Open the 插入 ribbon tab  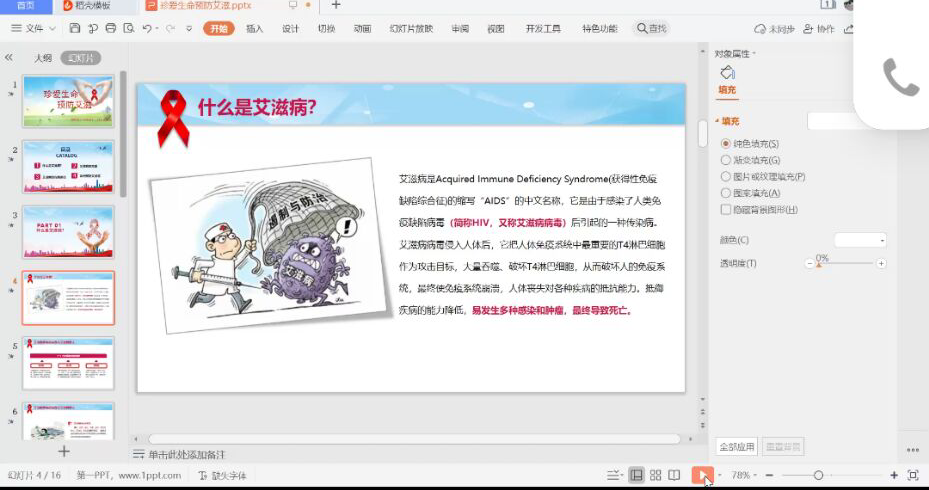254,29
